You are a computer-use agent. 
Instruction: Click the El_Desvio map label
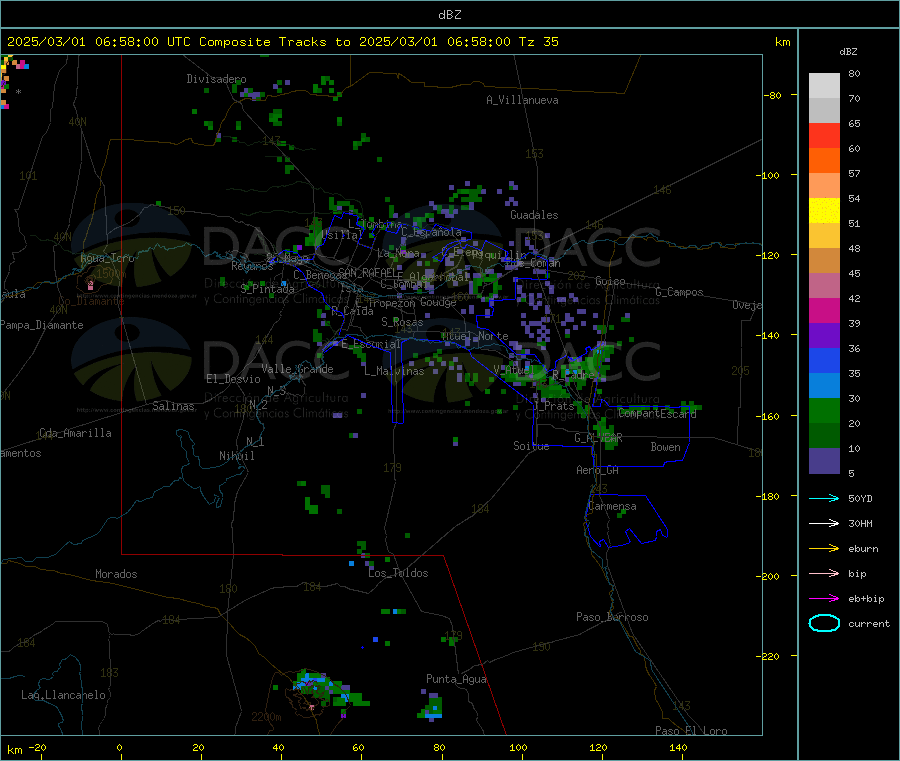(x=234, y=379)
